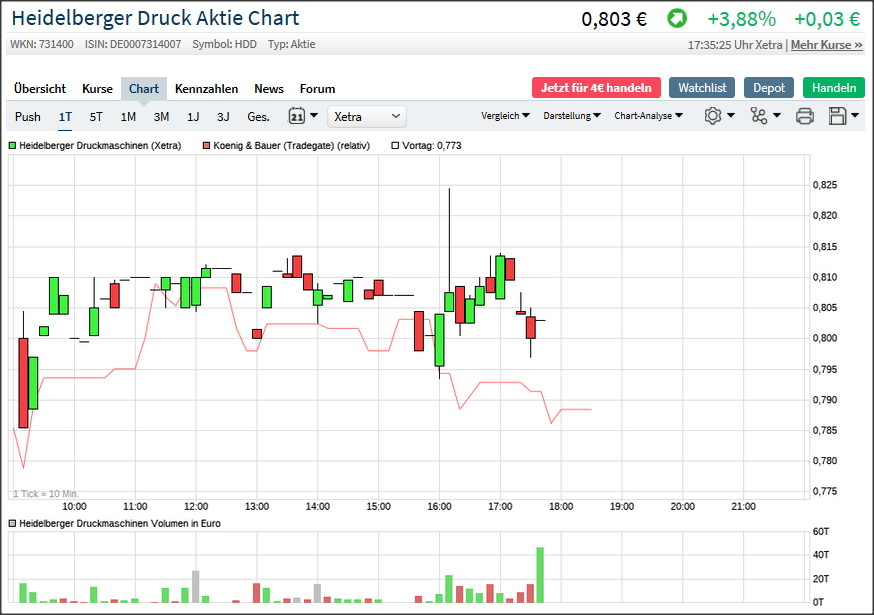Open chart settings gear menu
Screen dimensions: 874x615
(x=718, y=116)
